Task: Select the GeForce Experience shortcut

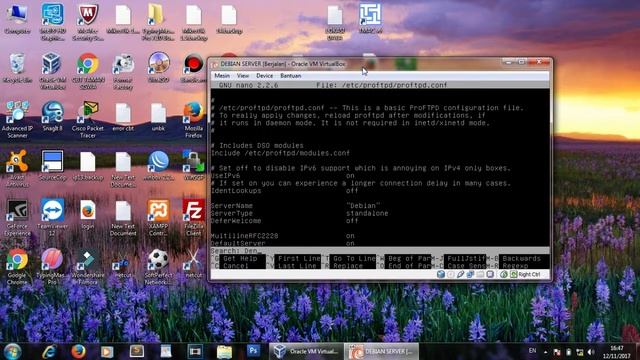Action: pyautogui.click(x=17, y=217)
